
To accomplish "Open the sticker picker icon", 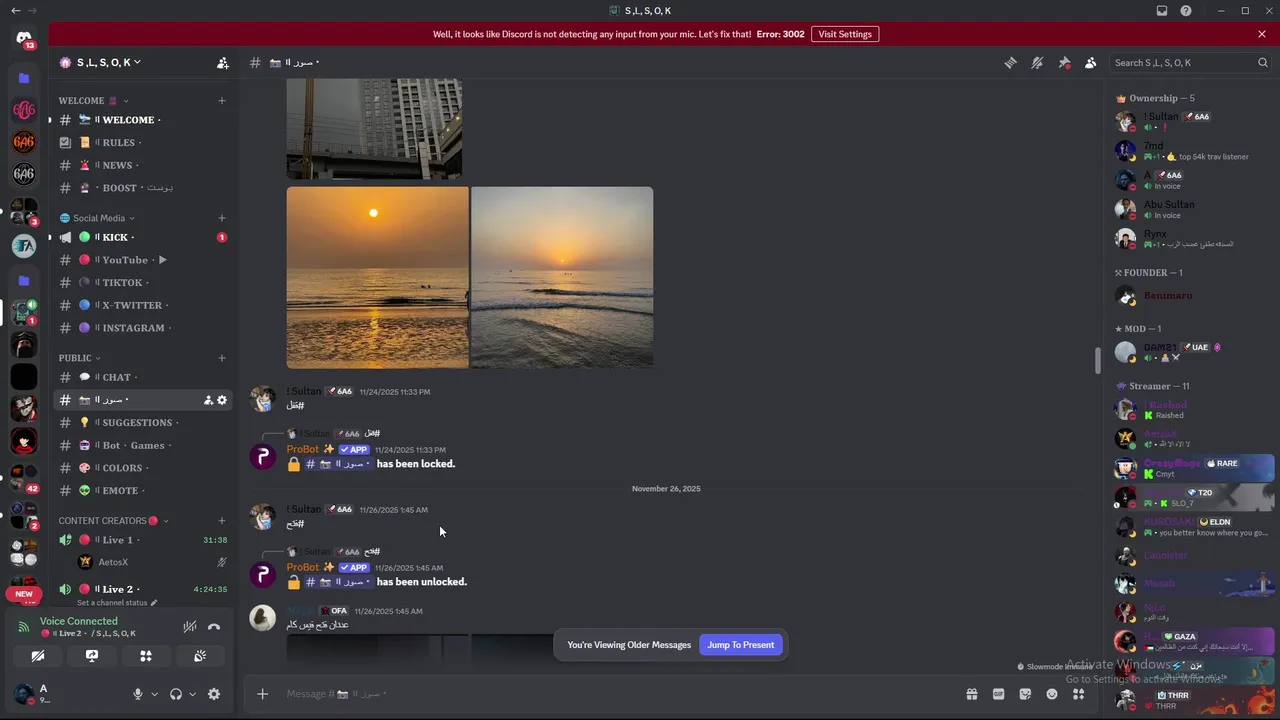I will pos(1025,694).
